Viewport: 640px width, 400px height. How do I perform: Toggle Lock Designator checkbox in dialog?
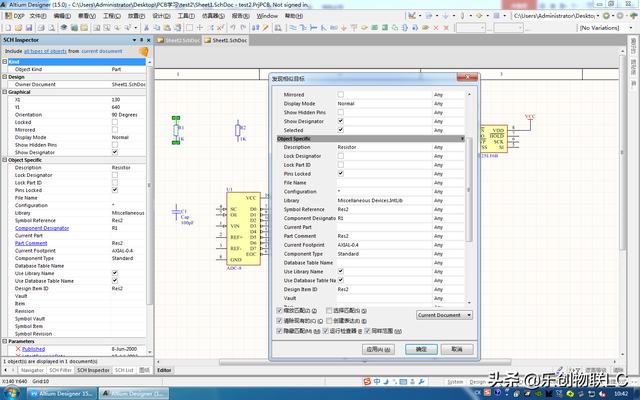click(340, 156)
